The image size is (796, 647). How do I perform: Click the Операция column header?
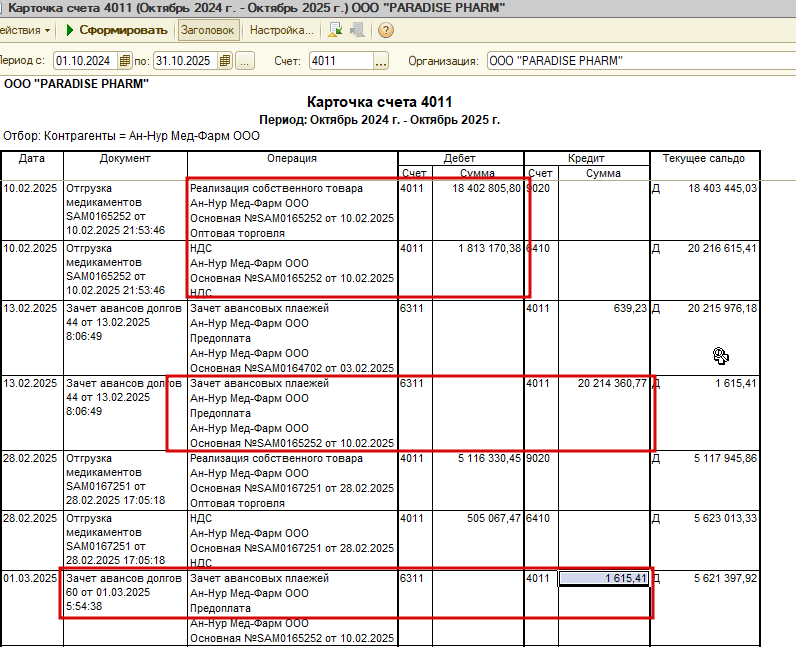(292, 158)
